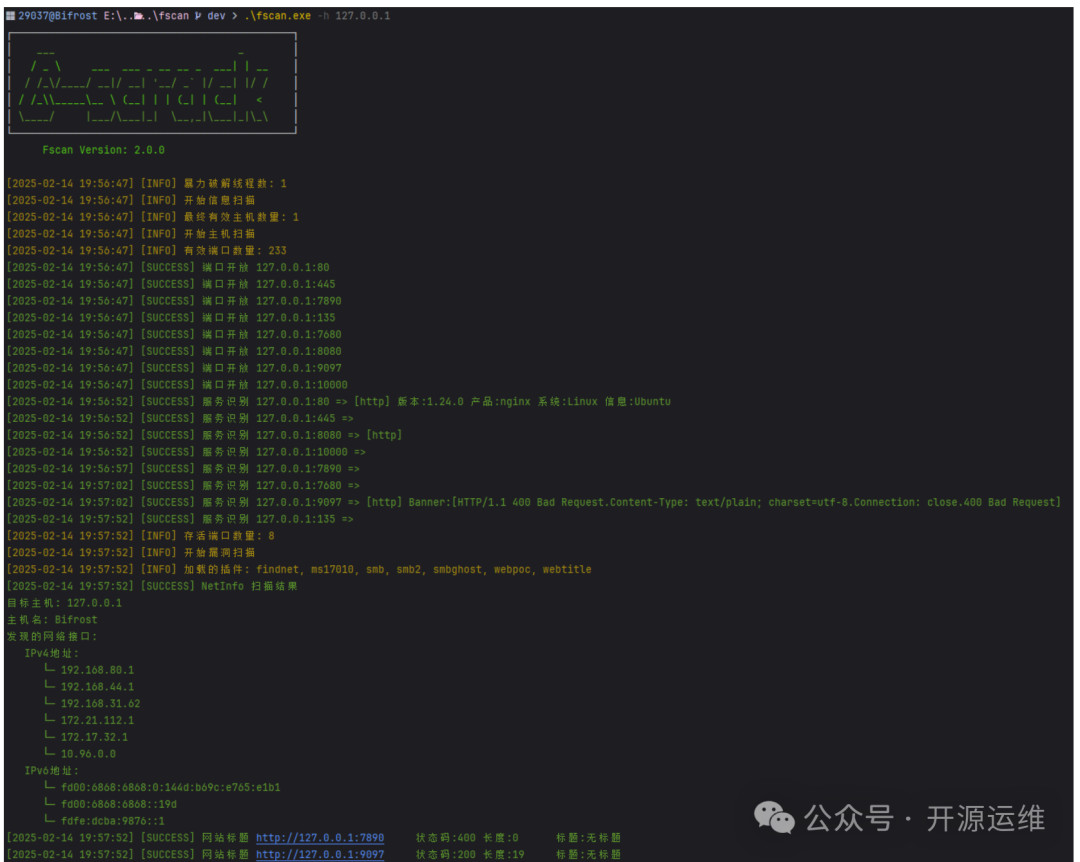Click the IPv4 address 172.17.32.1

tap(94, 737)
